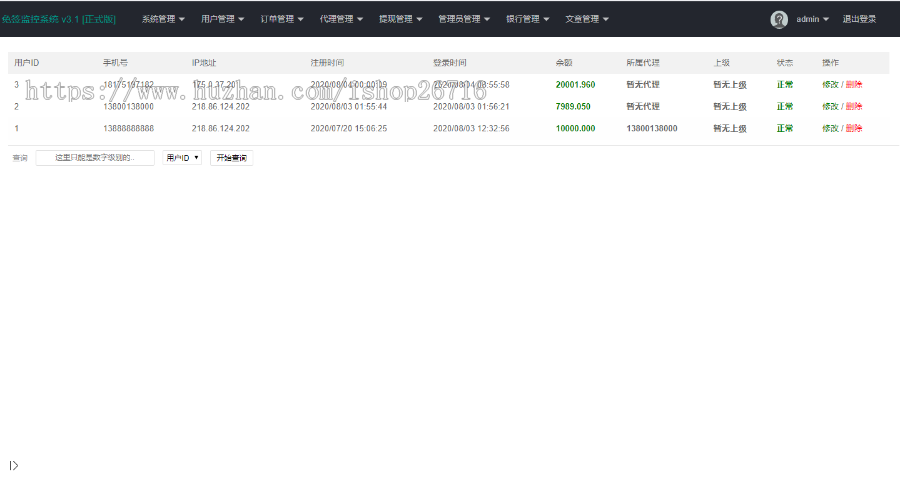Open the 系统管理 dropdown menu
This screenshot has width=900, height=479.
[163, 19]
